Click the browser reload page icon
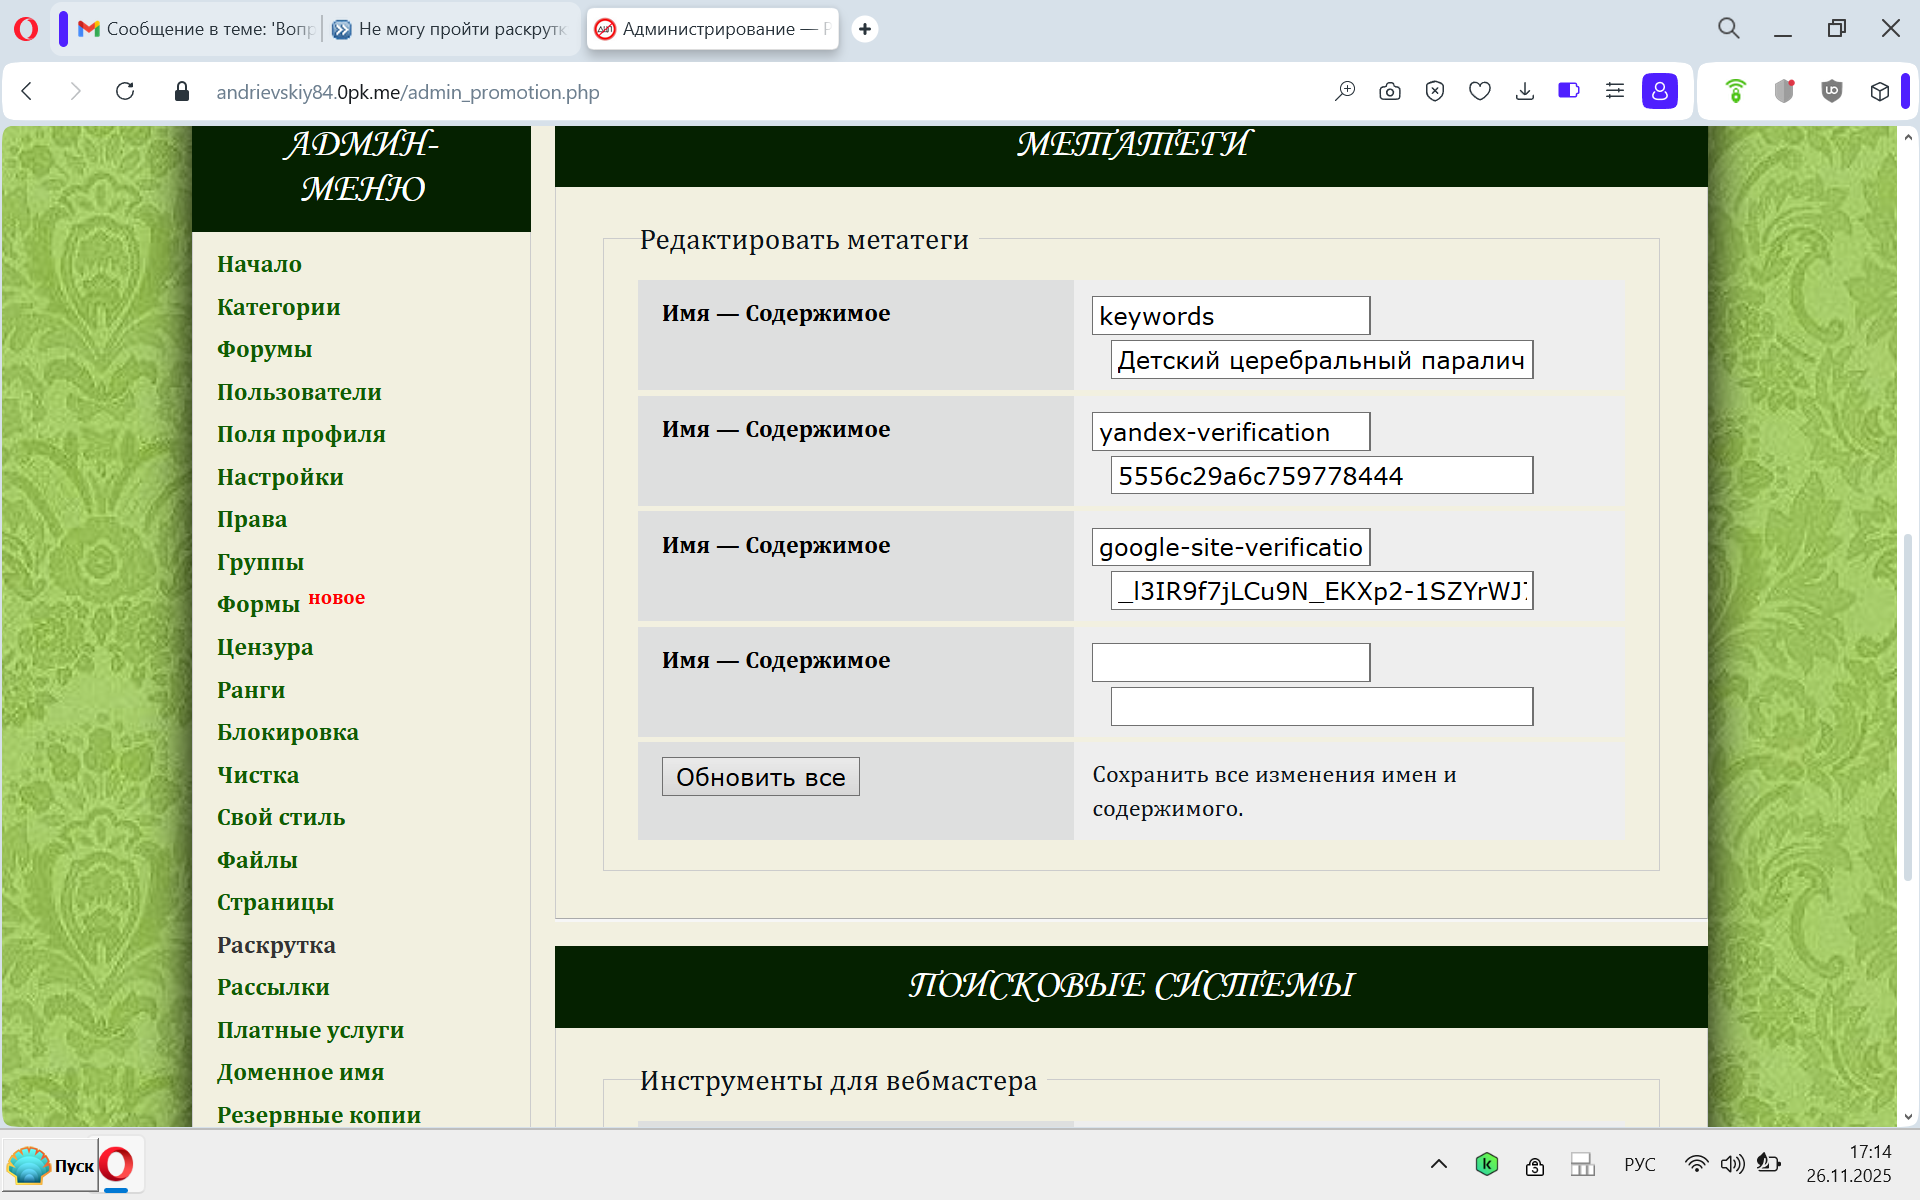Image resolution: width=1920 pixels, height=1200 pixels. click(x=125, y=91)
